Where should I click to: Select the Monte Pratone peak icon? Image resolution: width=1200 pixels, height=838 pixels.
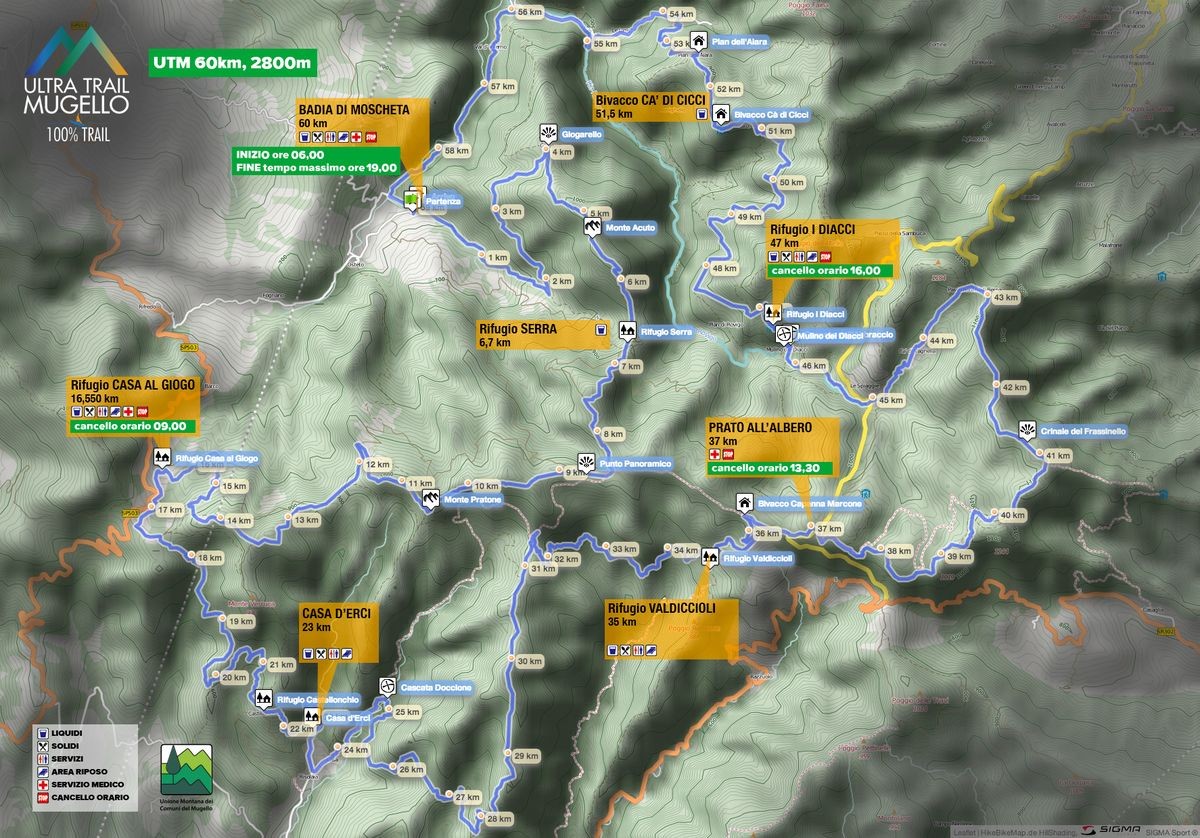click(429, 498)
